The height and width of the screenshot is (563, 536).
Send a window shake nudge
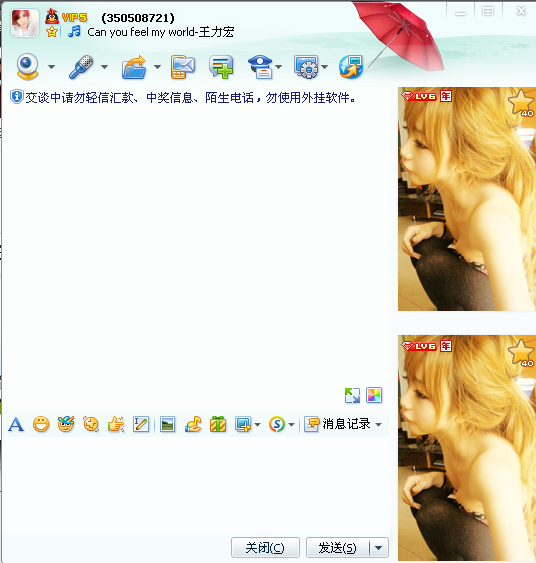tap(91, 424)
